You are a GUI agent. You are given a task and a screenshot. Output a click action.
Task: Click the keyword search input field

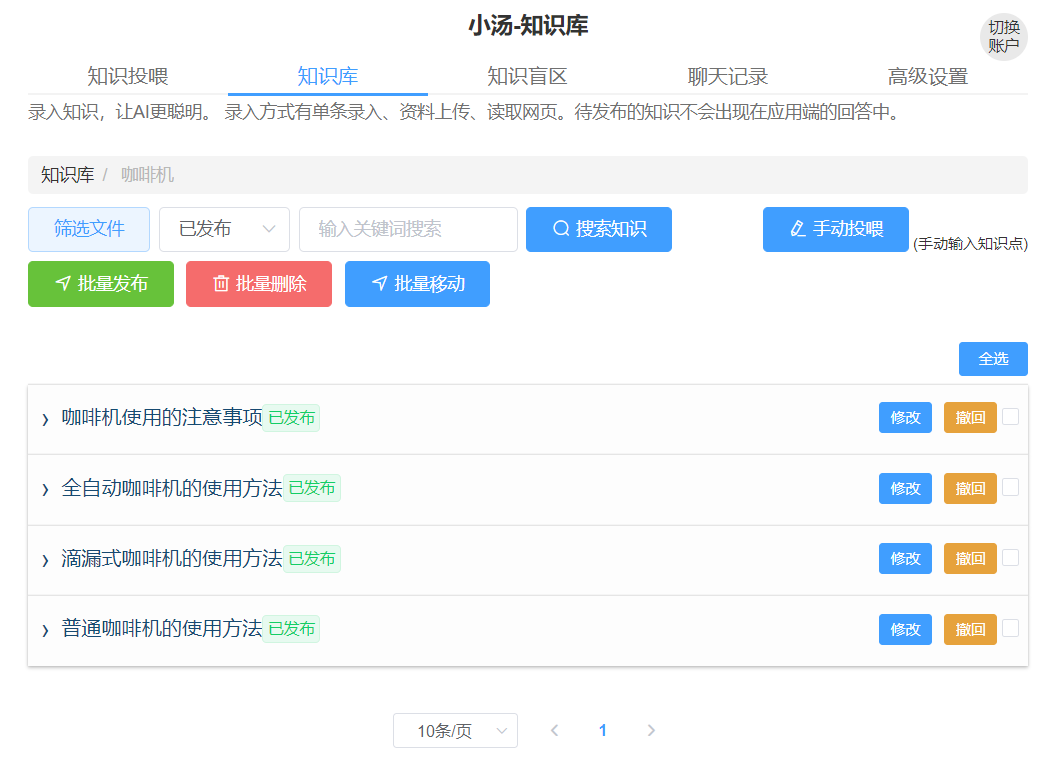click(x=407, y=229)
